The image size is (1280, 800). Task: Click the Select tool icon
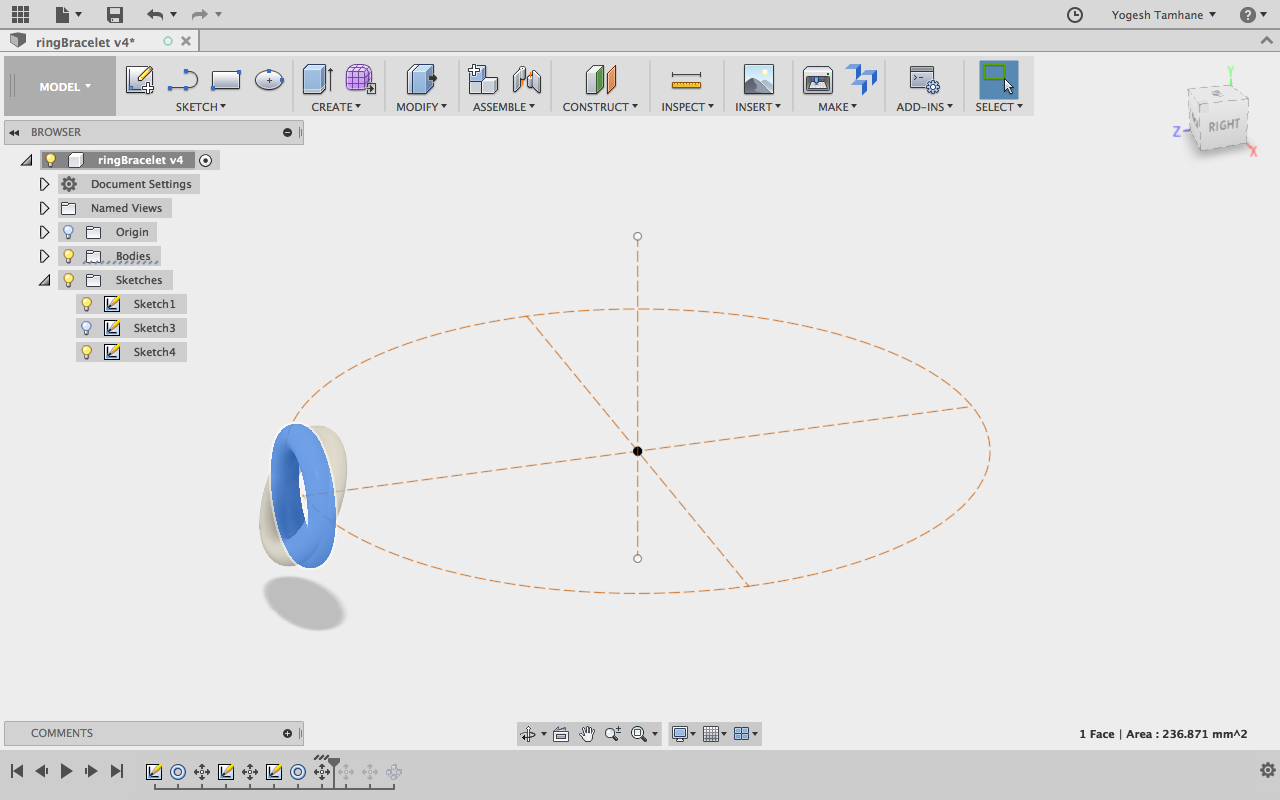click(x=998, y=80)
